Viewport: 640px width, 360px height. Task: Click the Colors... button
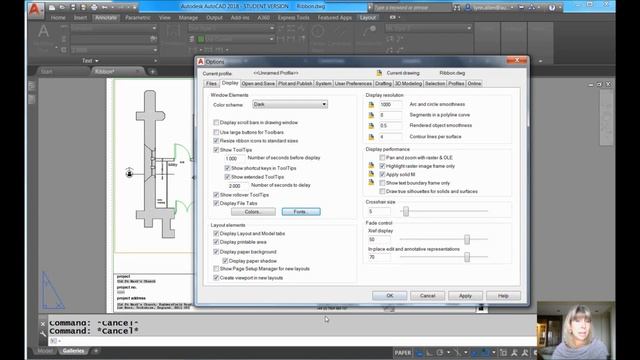click(x=253, y=212)
